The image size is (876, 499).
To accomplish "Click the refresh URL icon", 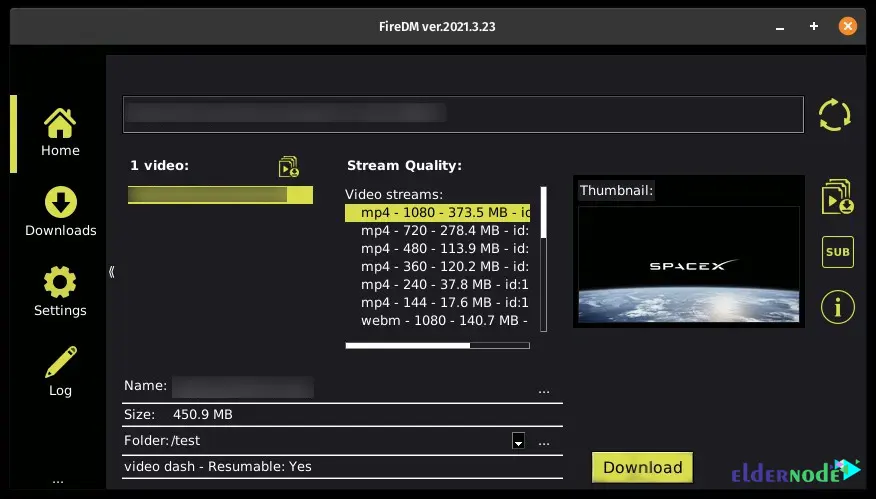I will click(x=835, y=114).
